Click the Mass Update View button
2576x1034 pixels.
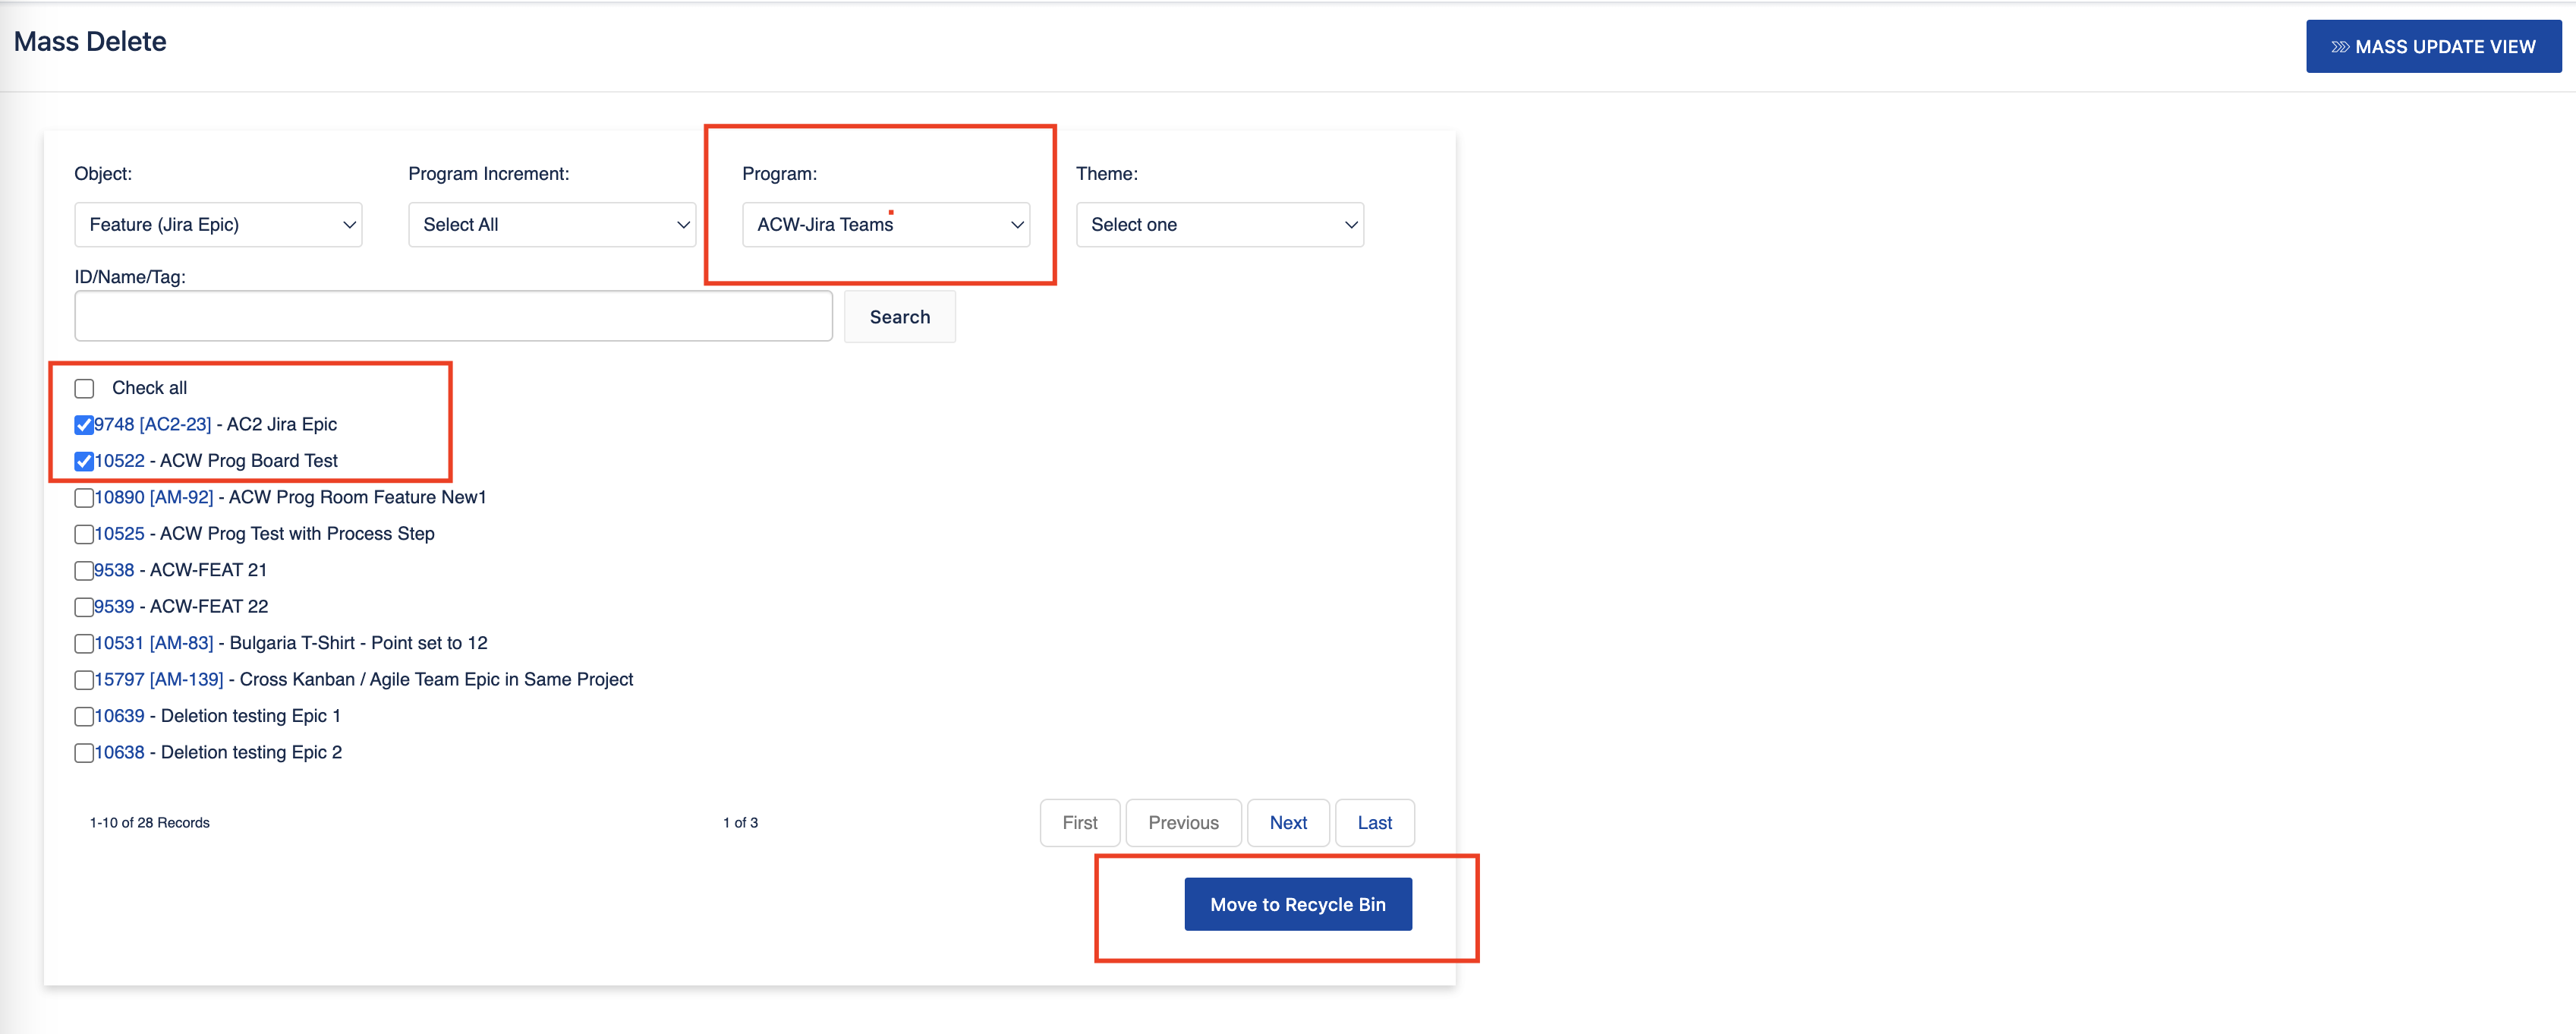coord(2432,47)
